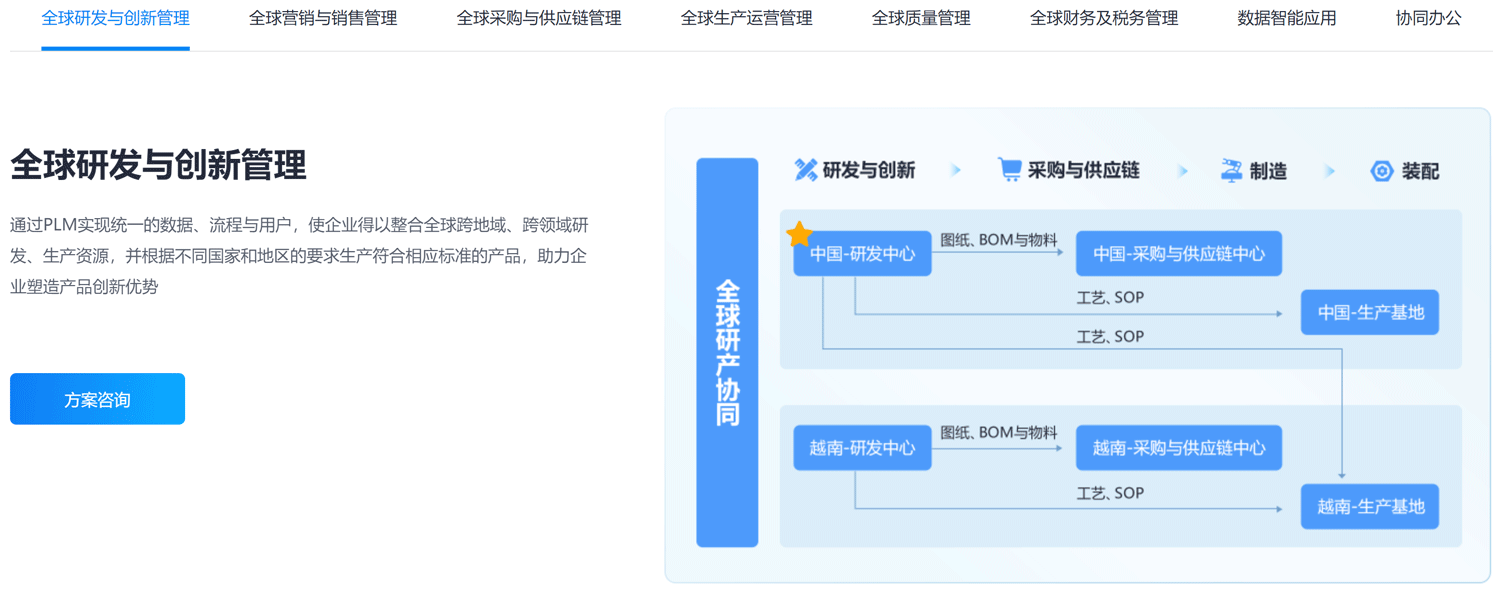Image resolution: width=1500 pixels, height=601 pixels.
Task: Open 全球财务及税务管理 tab
Action: coord(1104,18)
